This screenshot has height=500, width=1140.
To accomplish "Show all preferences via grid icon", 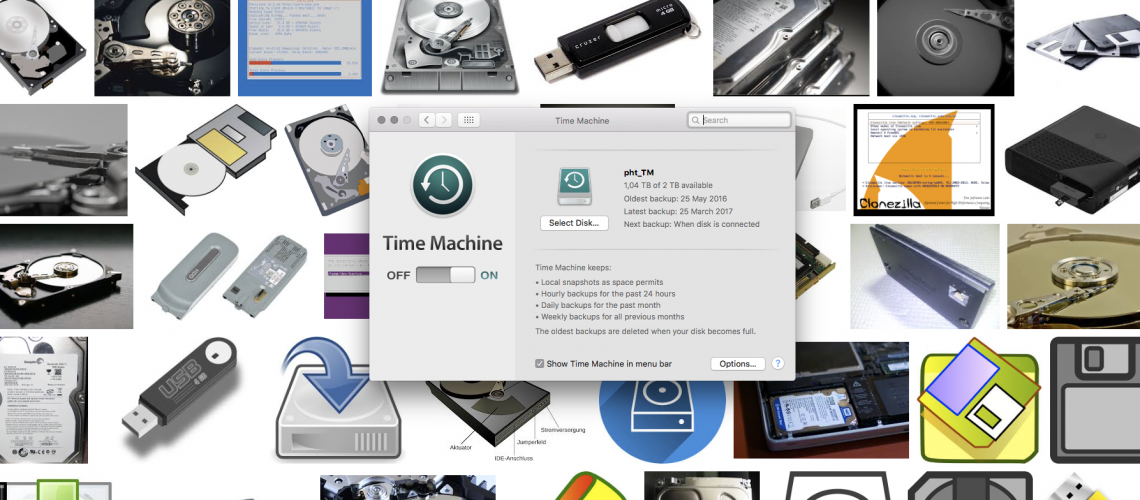I will tap(469, 120).
